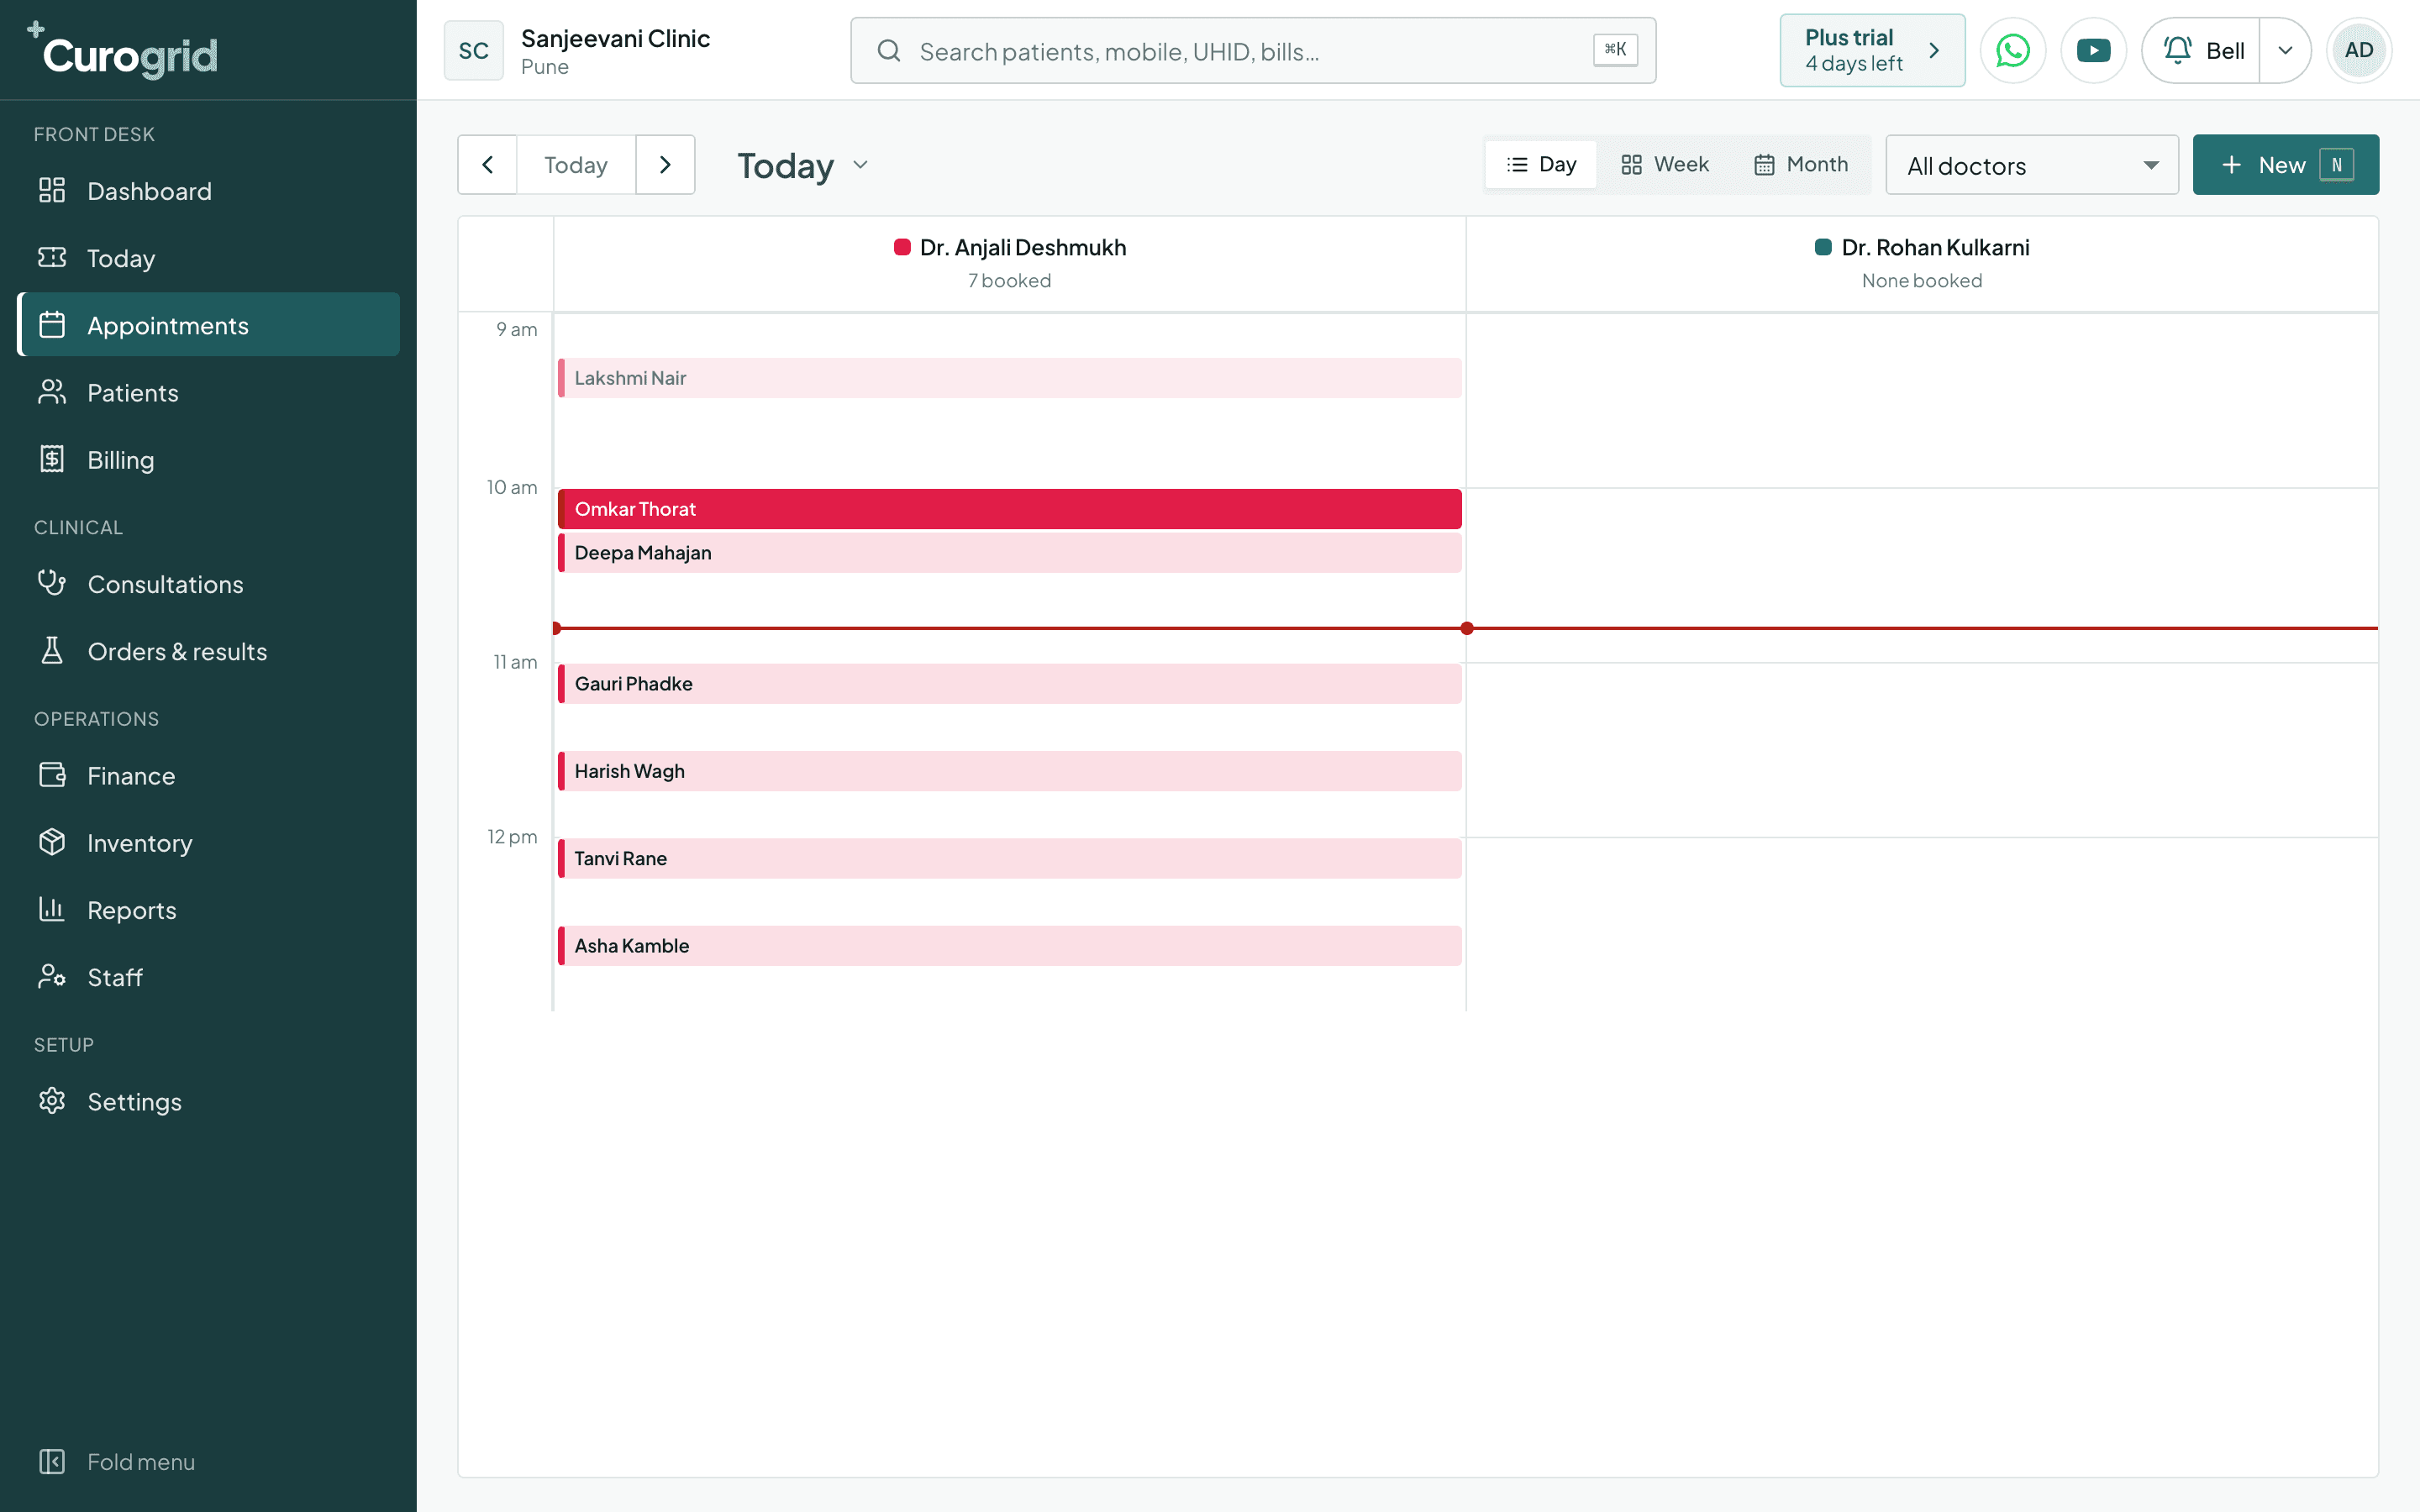2420x1512 pixels.
Task: Click the Inventory box icon
Action: [52, 842]
